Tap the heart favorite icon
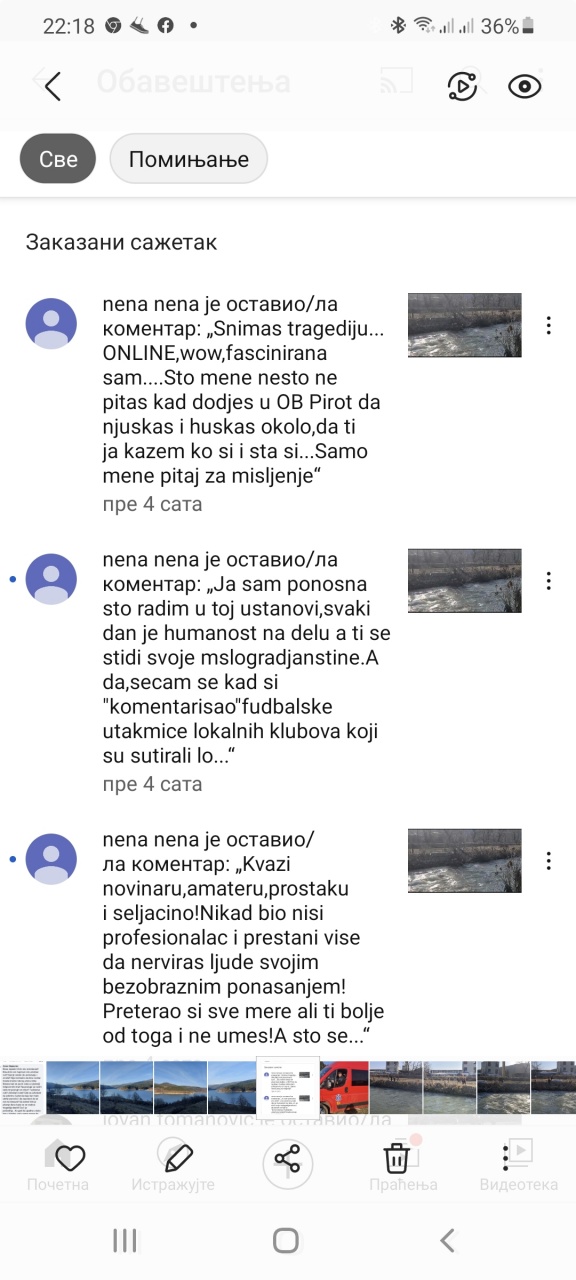This screenshot has width=576, height=1280. (x=69, y=1159)
